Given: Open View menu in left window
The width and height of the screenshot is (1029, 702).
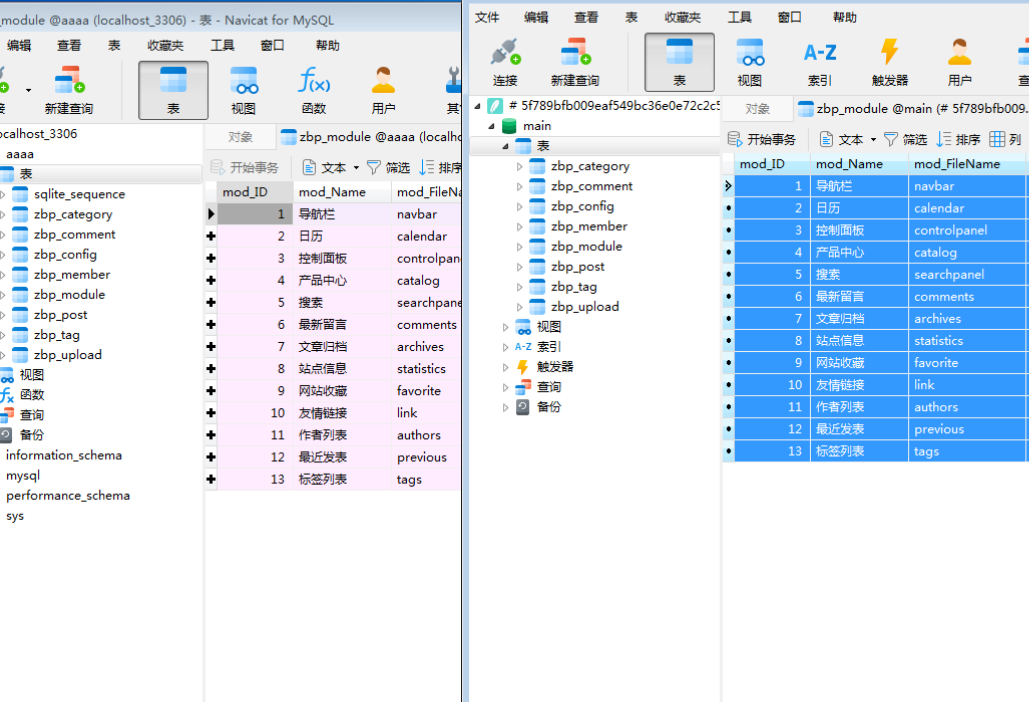Looking at the screenshot, I should tap(69, 45).
